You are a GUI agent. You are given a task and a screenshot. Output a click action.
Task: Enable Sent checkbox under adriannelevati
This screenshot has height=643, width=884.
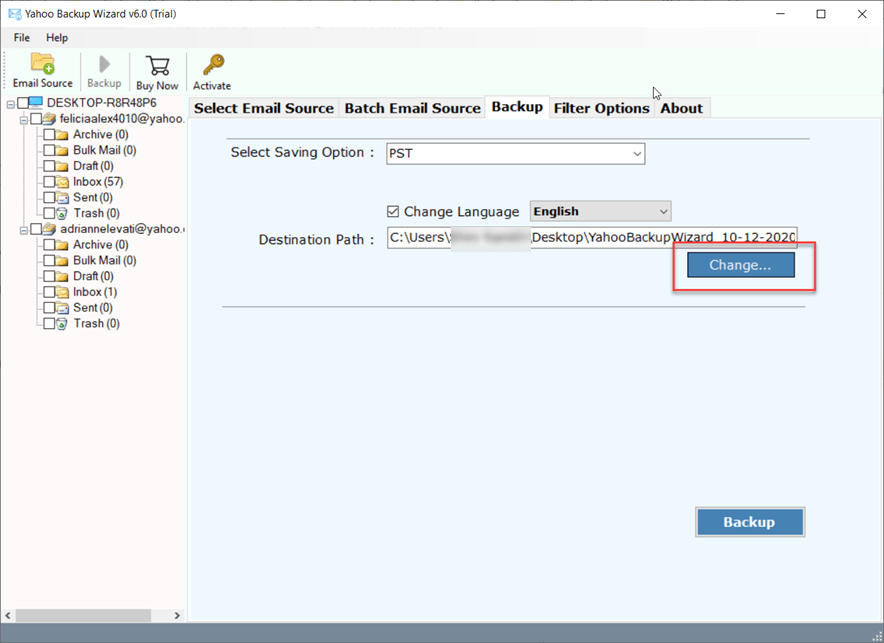49,308
